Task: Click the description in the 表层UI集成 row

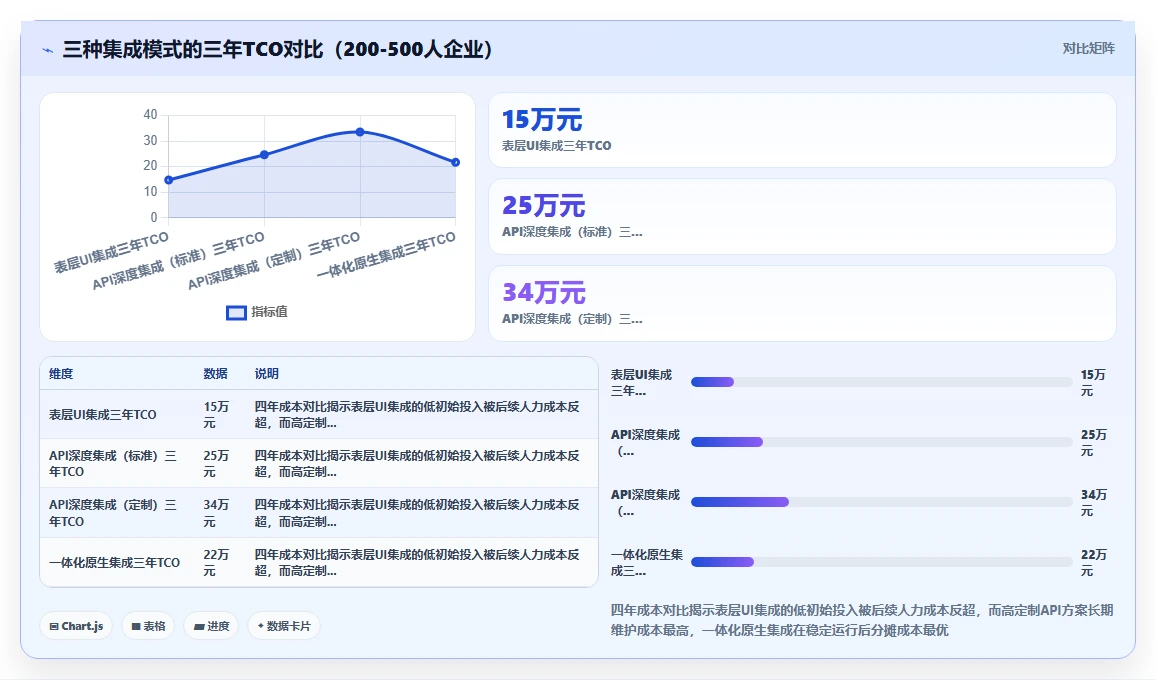Action: pos(417,415)
